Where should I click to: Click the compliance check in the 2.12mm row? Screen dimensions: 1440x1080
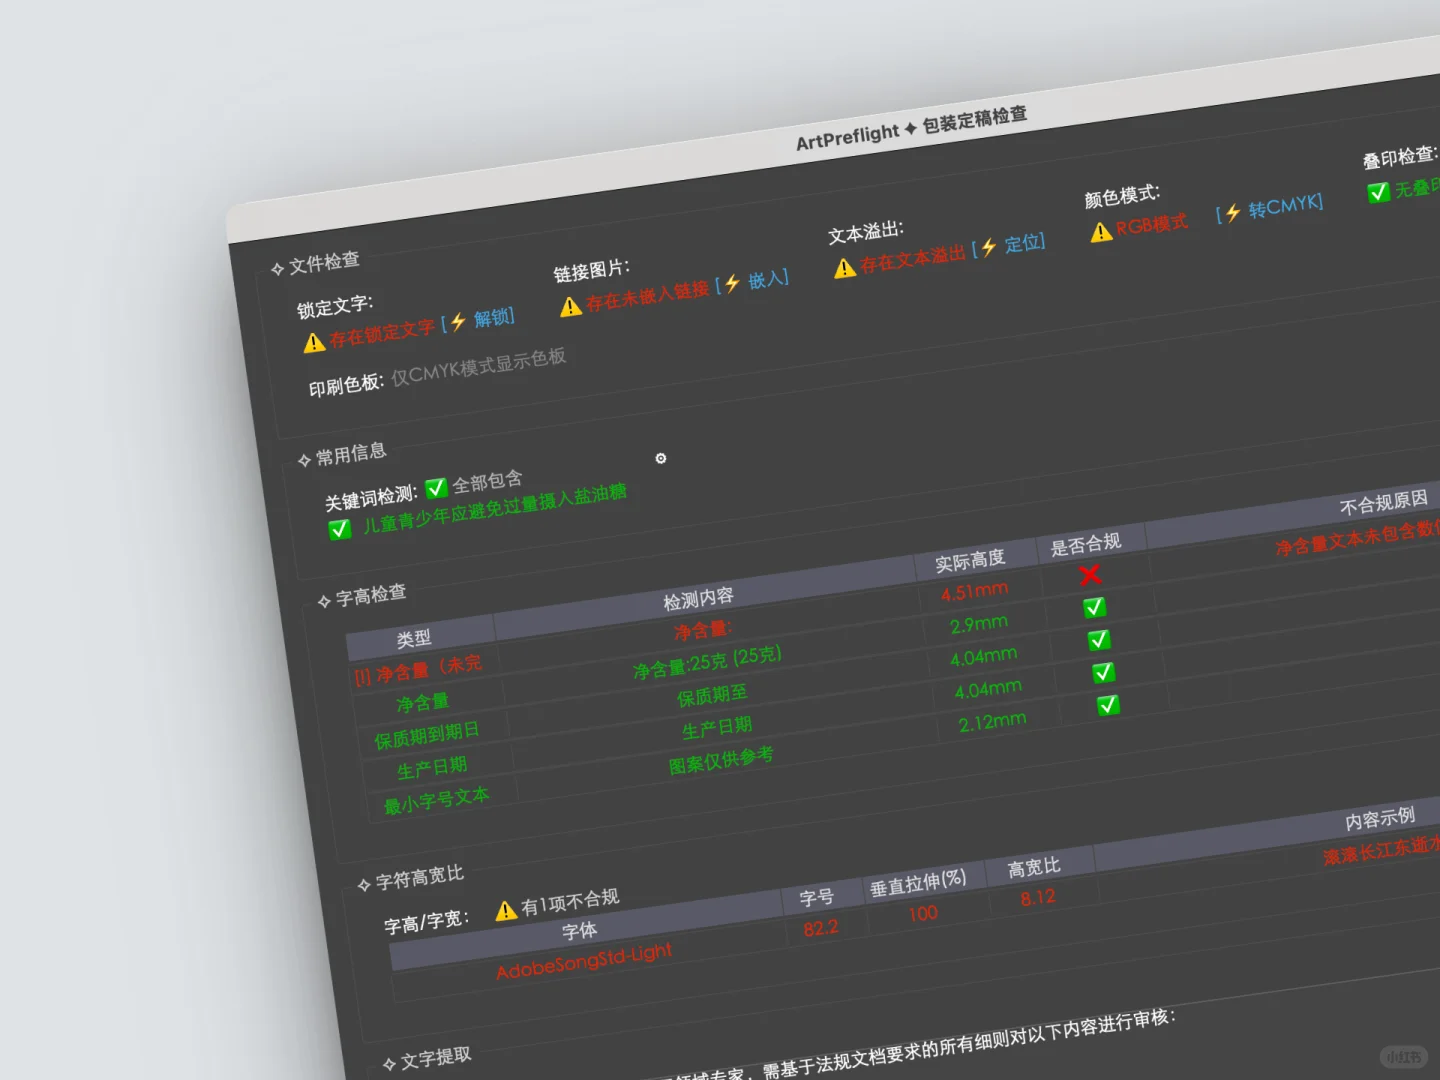click(1108, 705)
